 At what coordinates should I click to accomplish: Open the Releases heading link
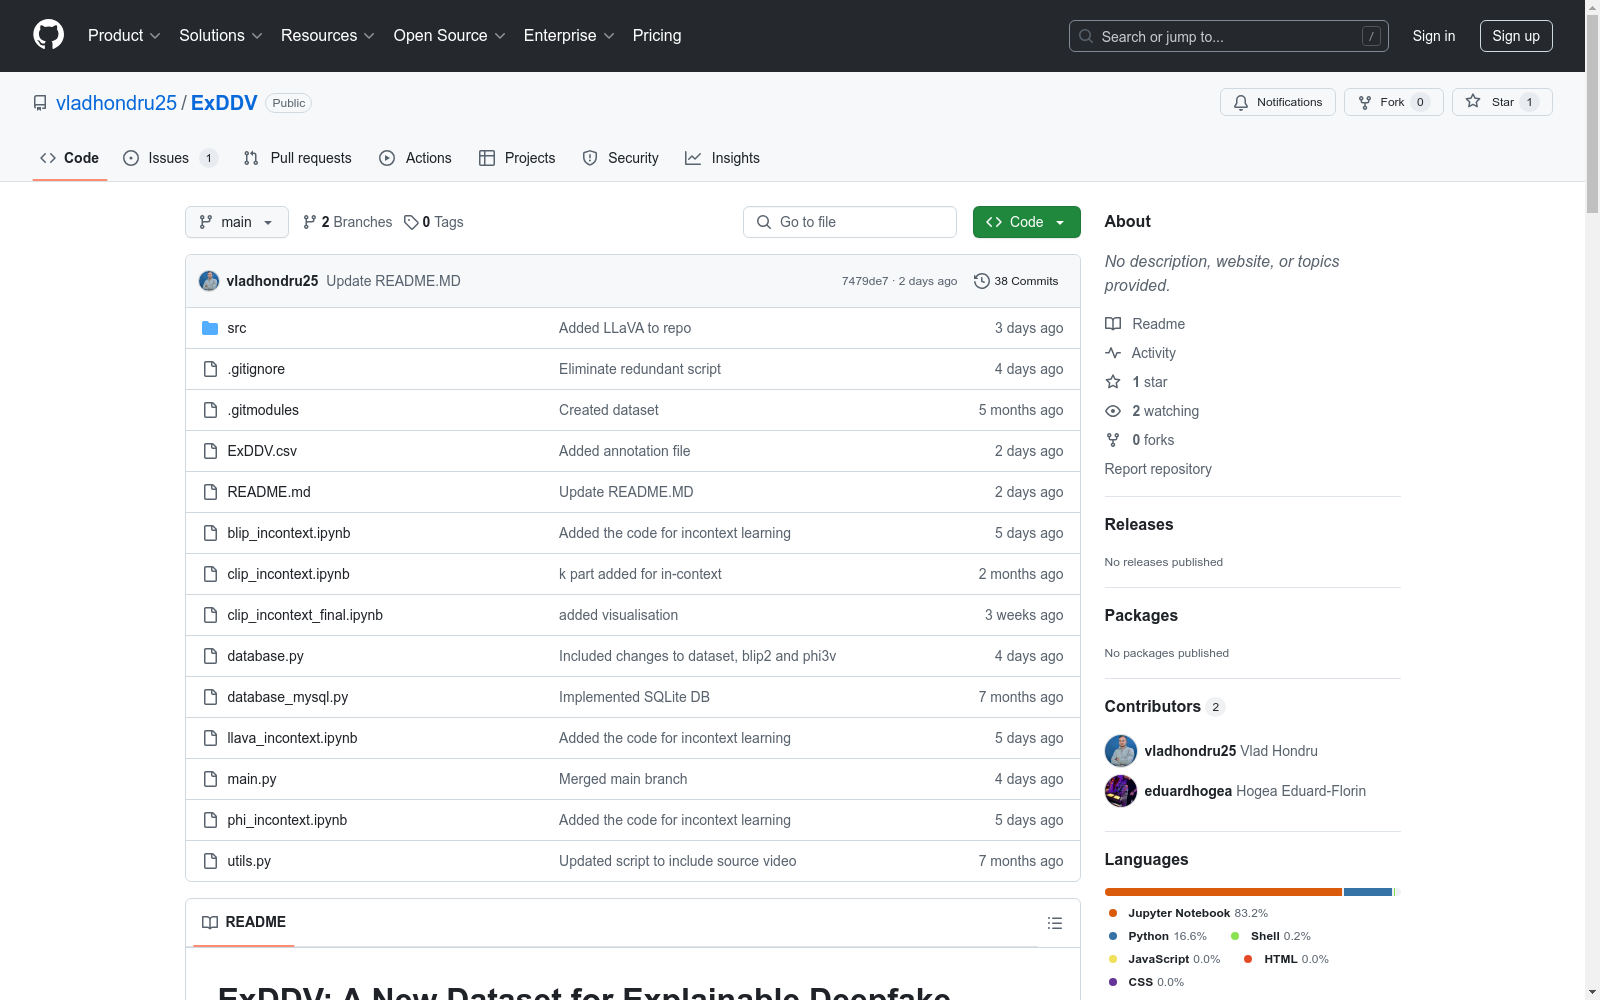[1139, 524]
